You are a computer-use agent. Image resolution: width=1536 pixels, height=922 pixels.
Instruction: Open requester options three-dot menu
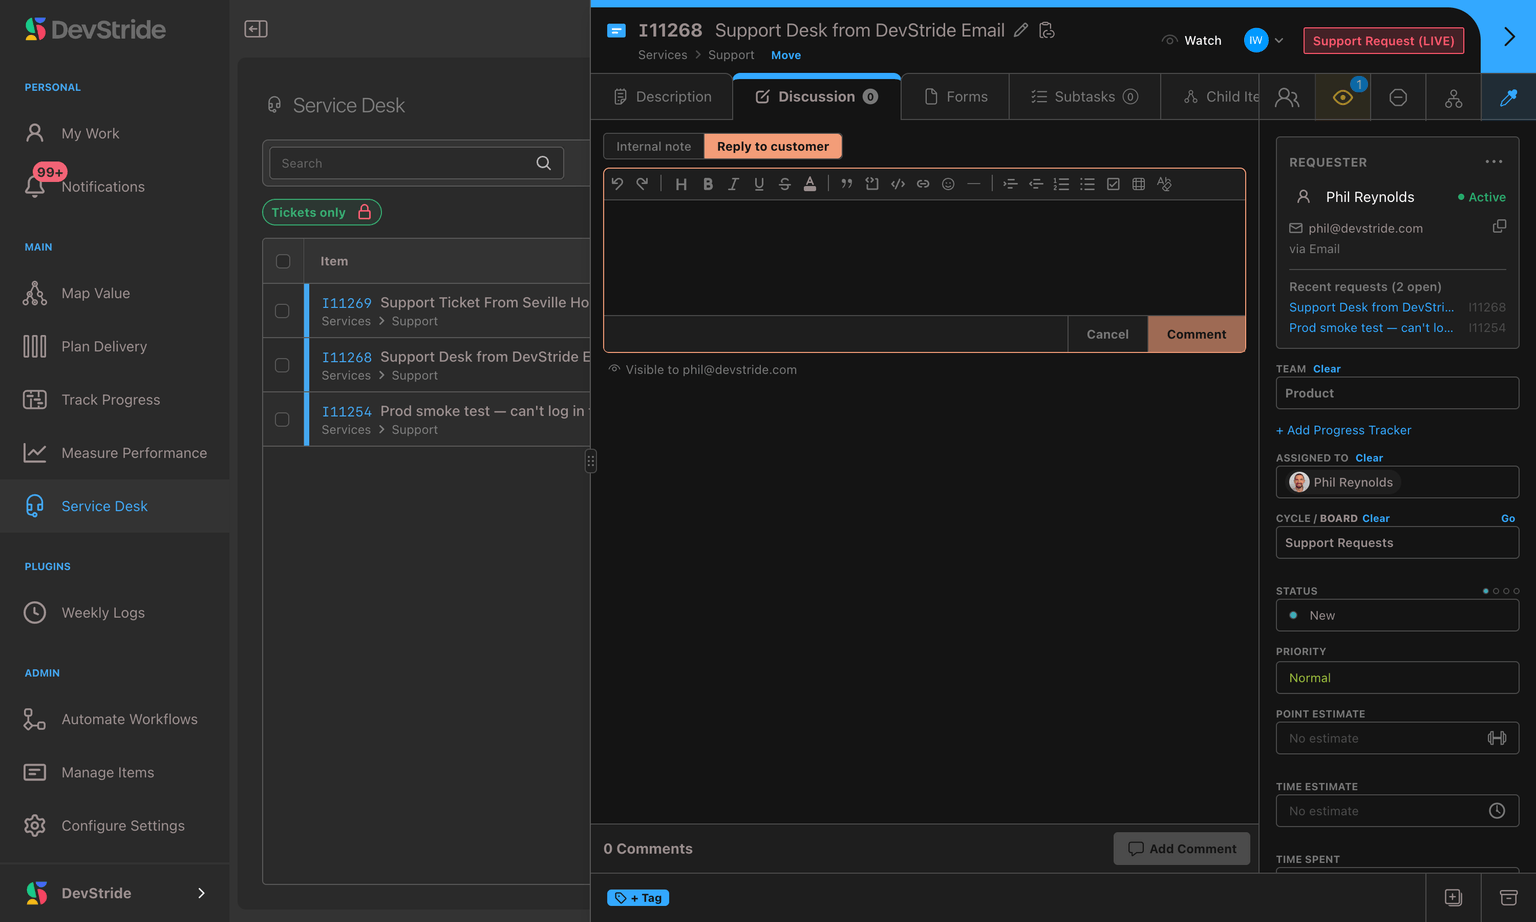point(1494,162)
